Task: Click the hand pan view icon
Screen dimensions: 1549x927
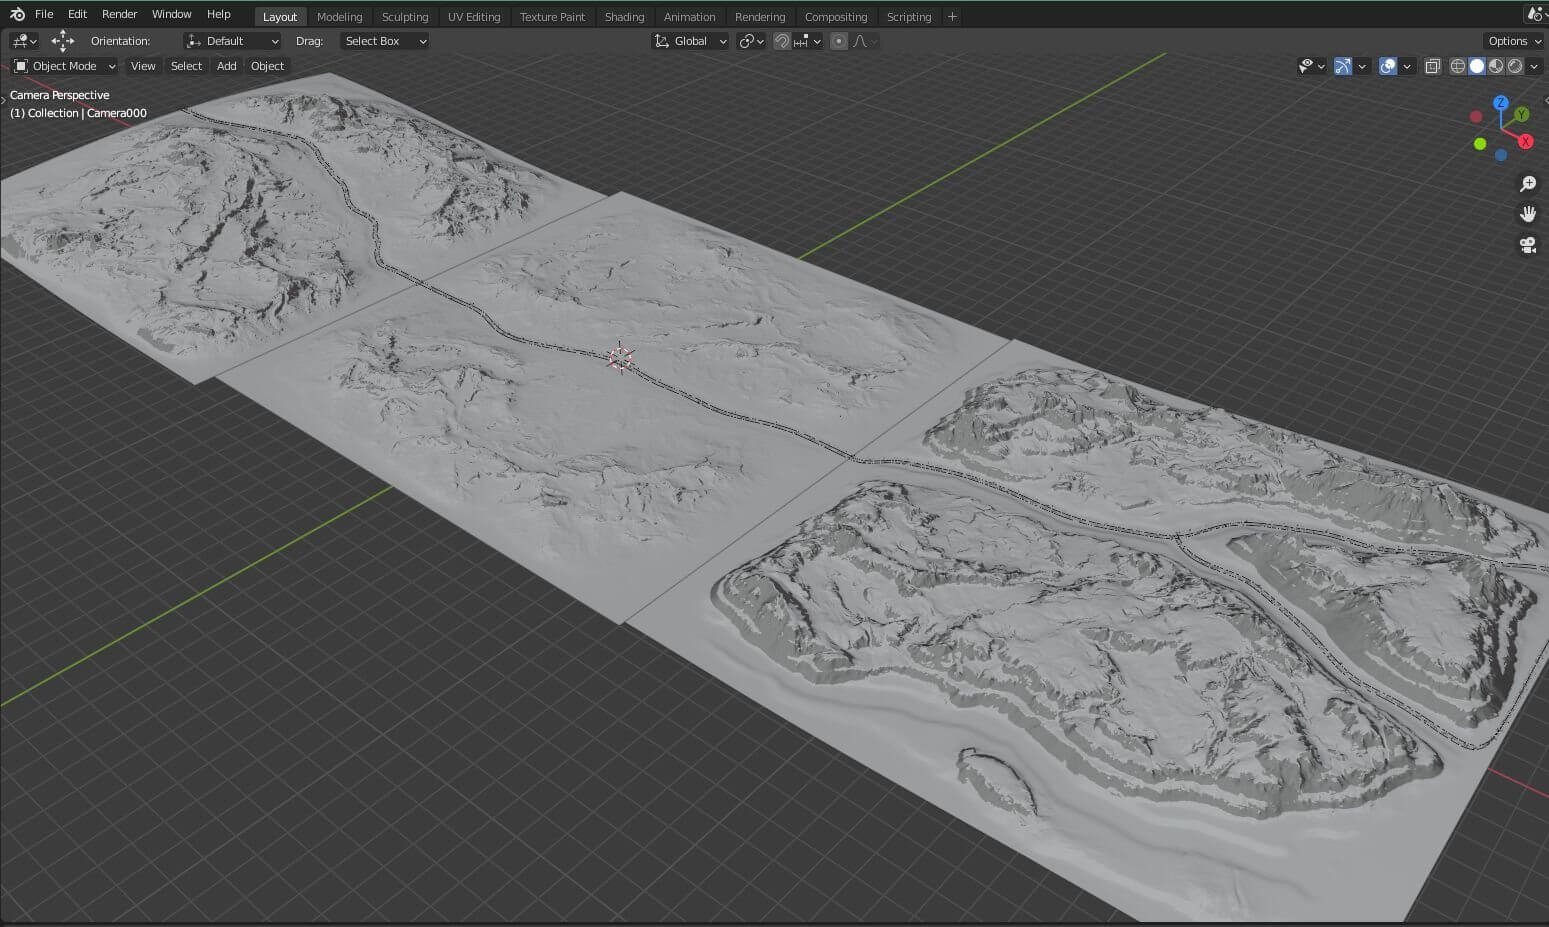Action: pyautogui.click(x=1527, y=214)
